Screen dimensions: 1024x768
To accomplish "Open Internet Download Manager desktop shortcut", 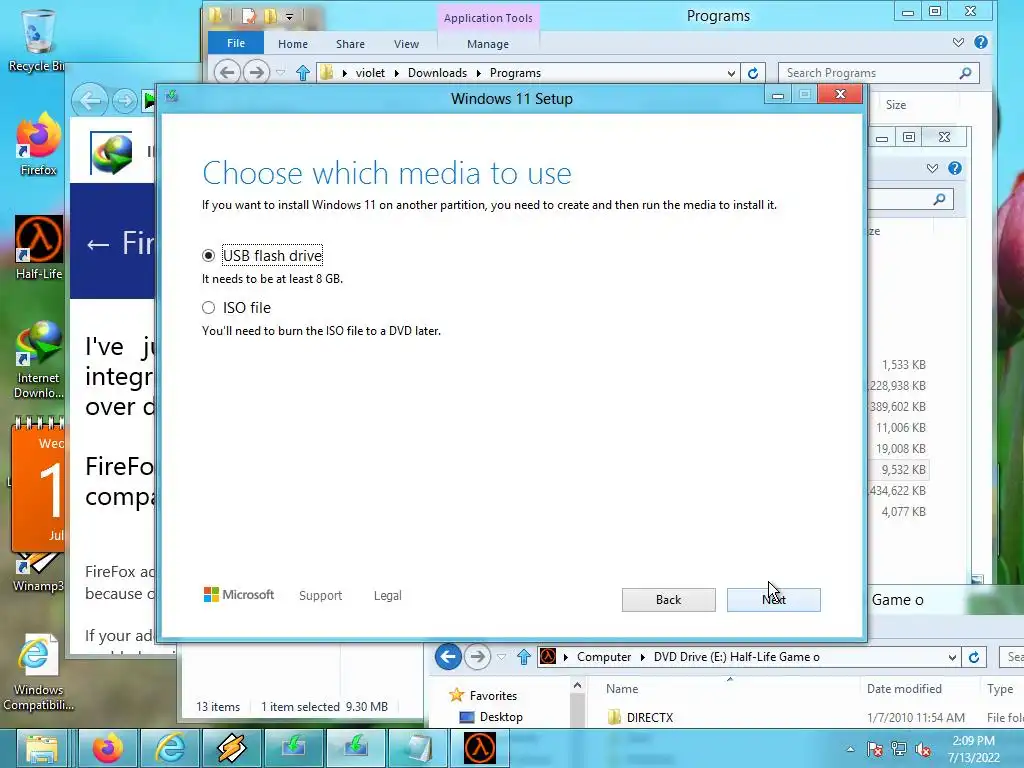I will coord(38,360).
